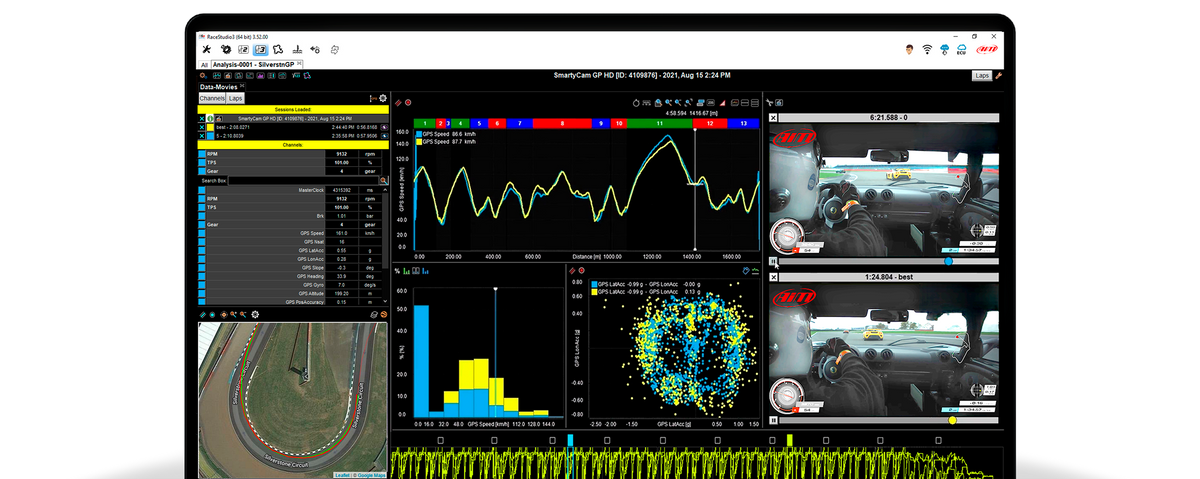Image resolution: width=1200 pixels, height=479 pixels.
Task: Tick the checkbox after the cyan timeline marker
Action: pos(607,440)
